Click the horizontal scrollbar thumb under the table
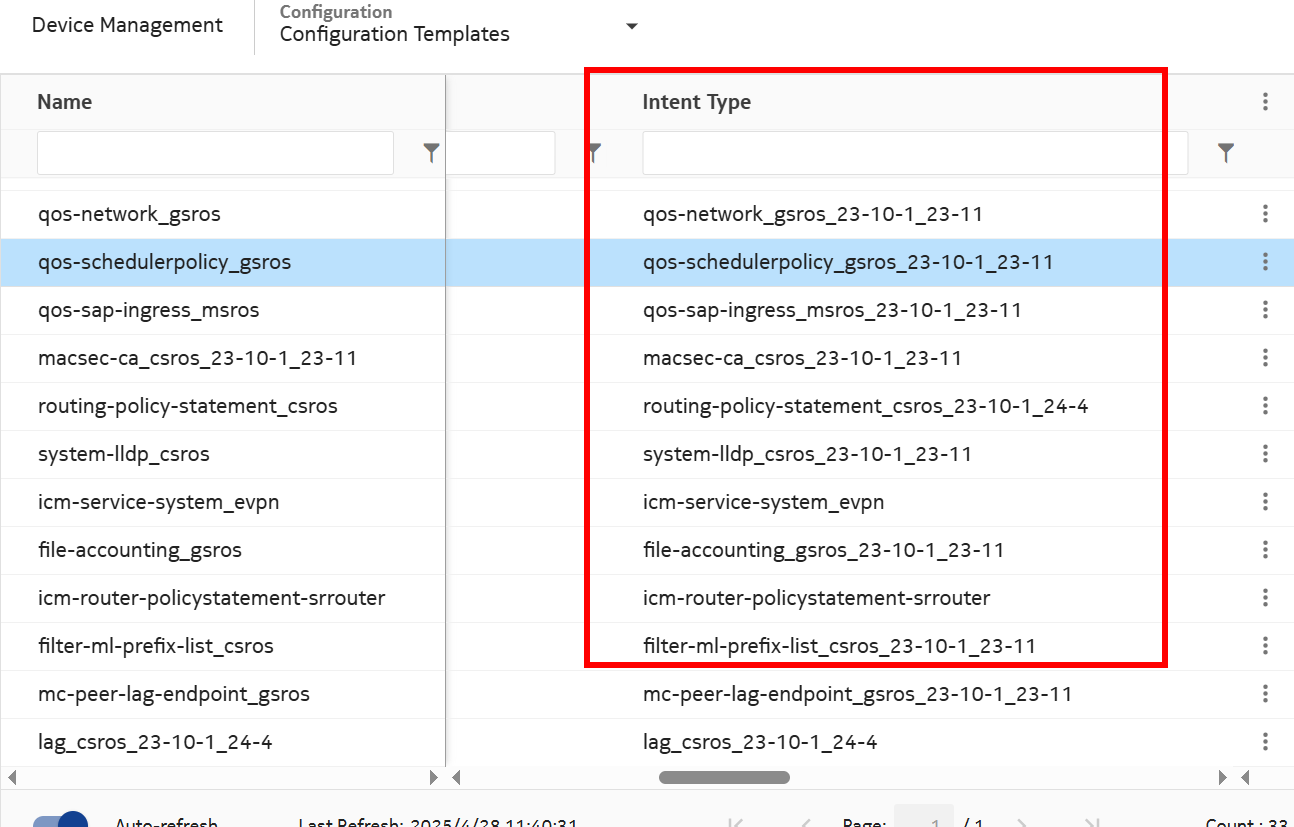Screen dimensions: 1294x827 click(x=724, y=777)
